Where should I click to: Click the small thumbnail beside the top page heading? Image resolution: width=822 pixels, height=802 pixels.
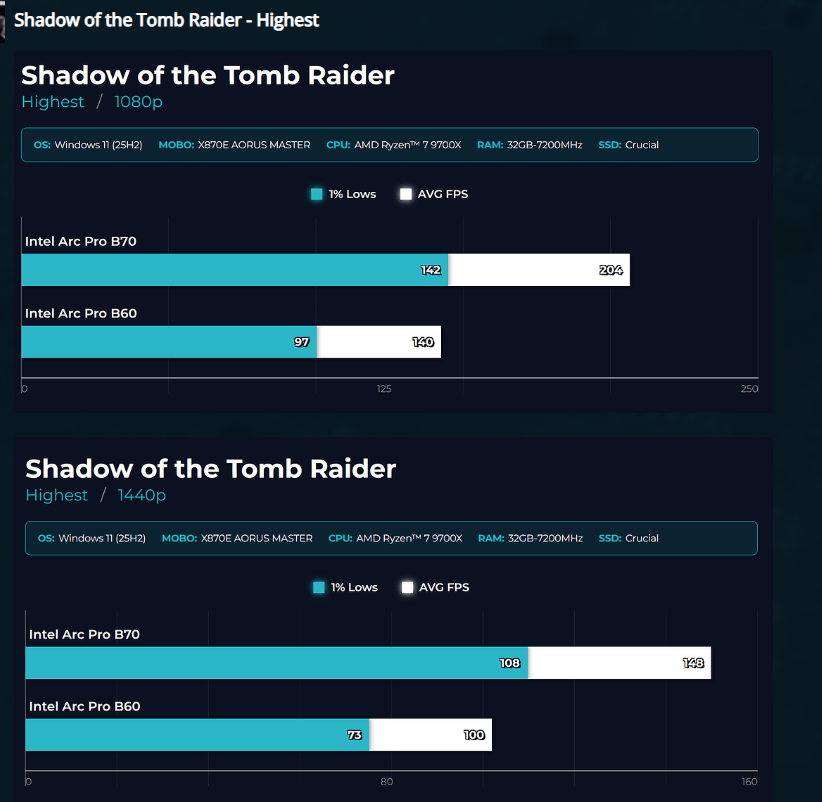[x=4, y=20]
